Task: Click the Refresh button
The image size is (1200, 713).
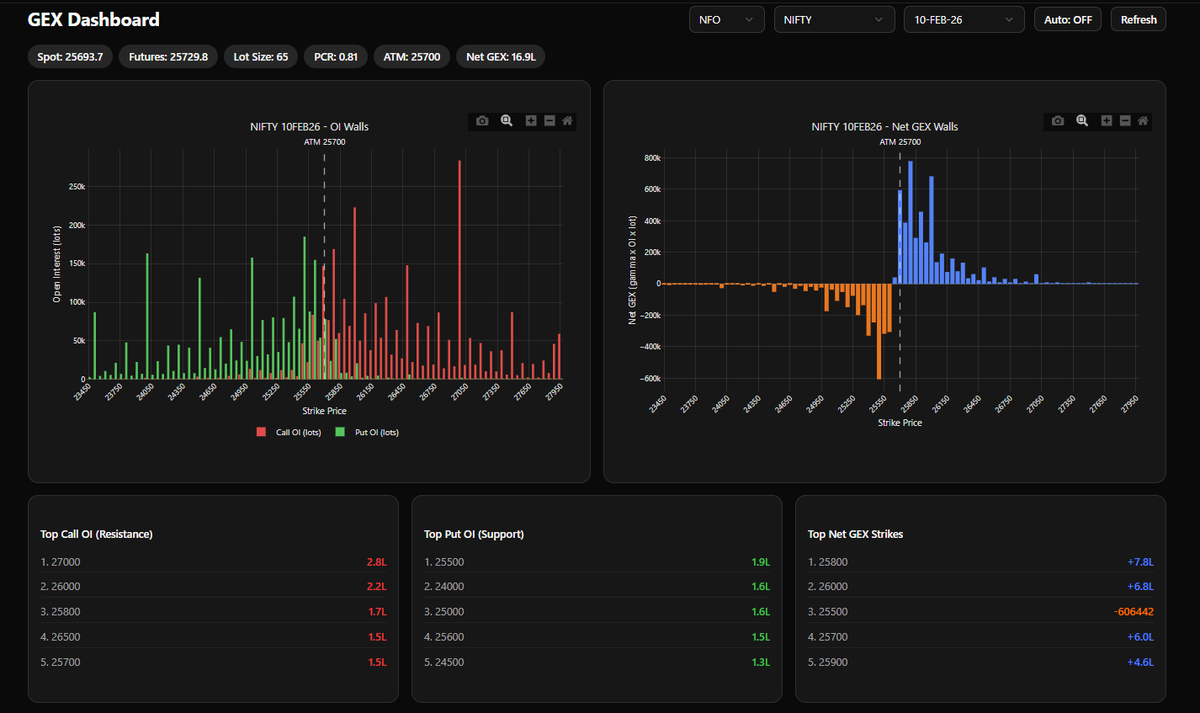Action: point(1138,19)
